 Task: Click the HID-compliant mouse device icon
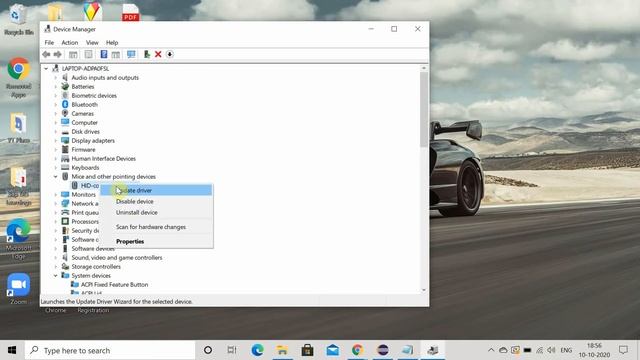[75, 185]
